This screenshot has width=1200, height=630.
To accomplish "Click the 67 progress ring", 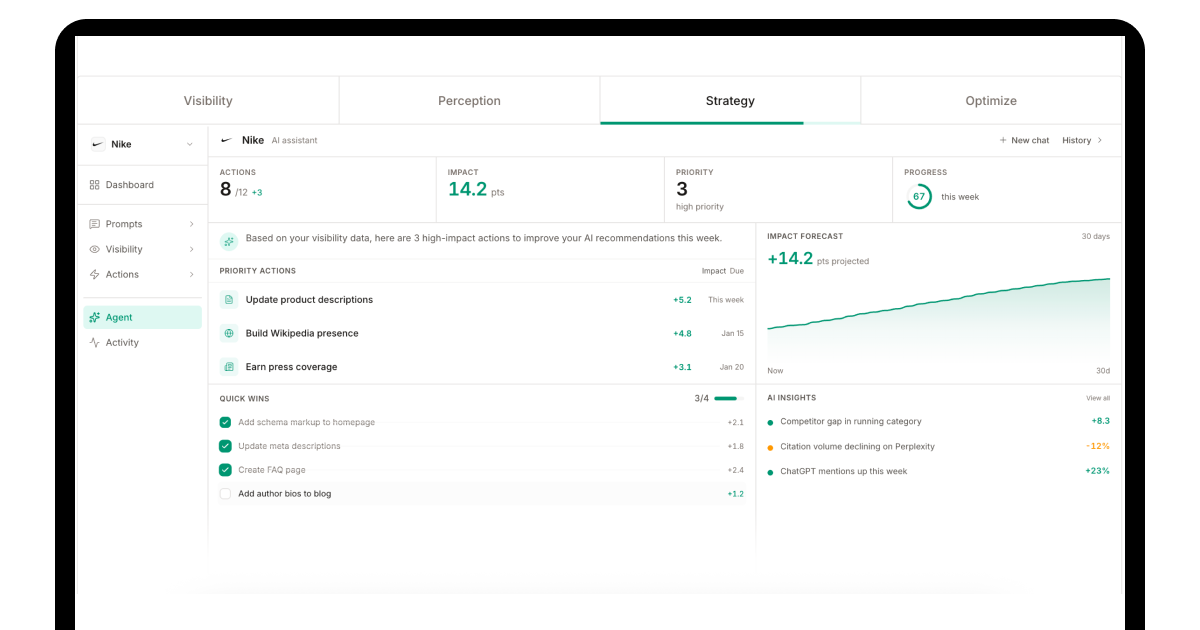I will pyautogui.click(x=919, y=196).
